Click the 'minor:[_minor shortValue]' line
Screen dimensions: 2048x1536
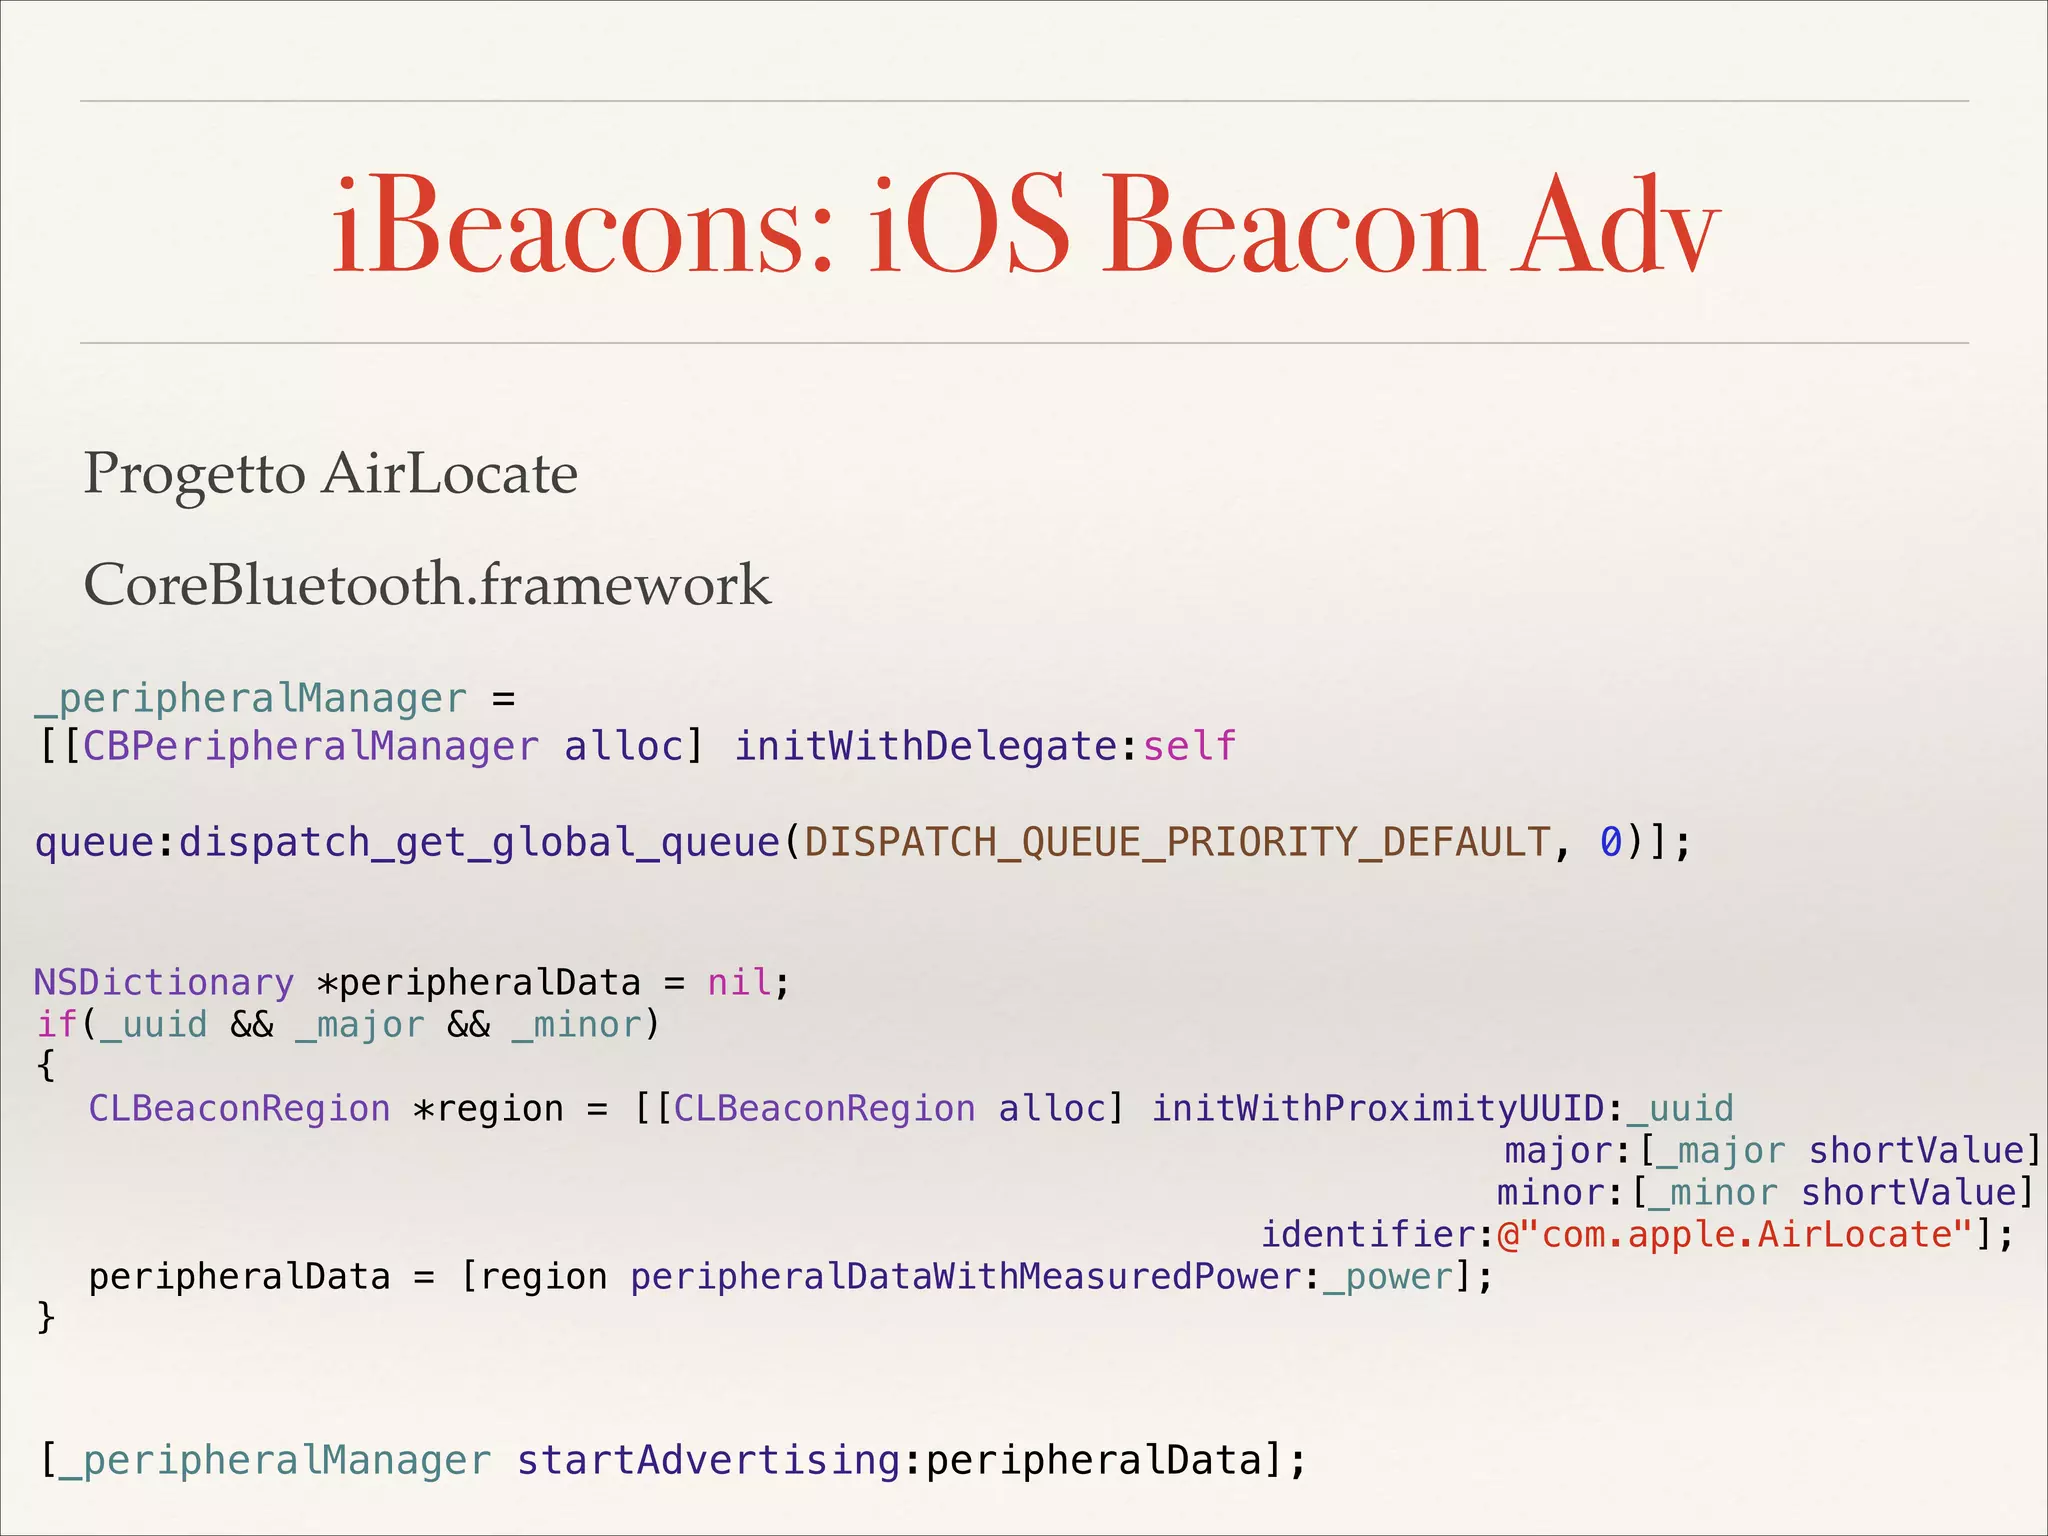(x=1765, y=1192)
